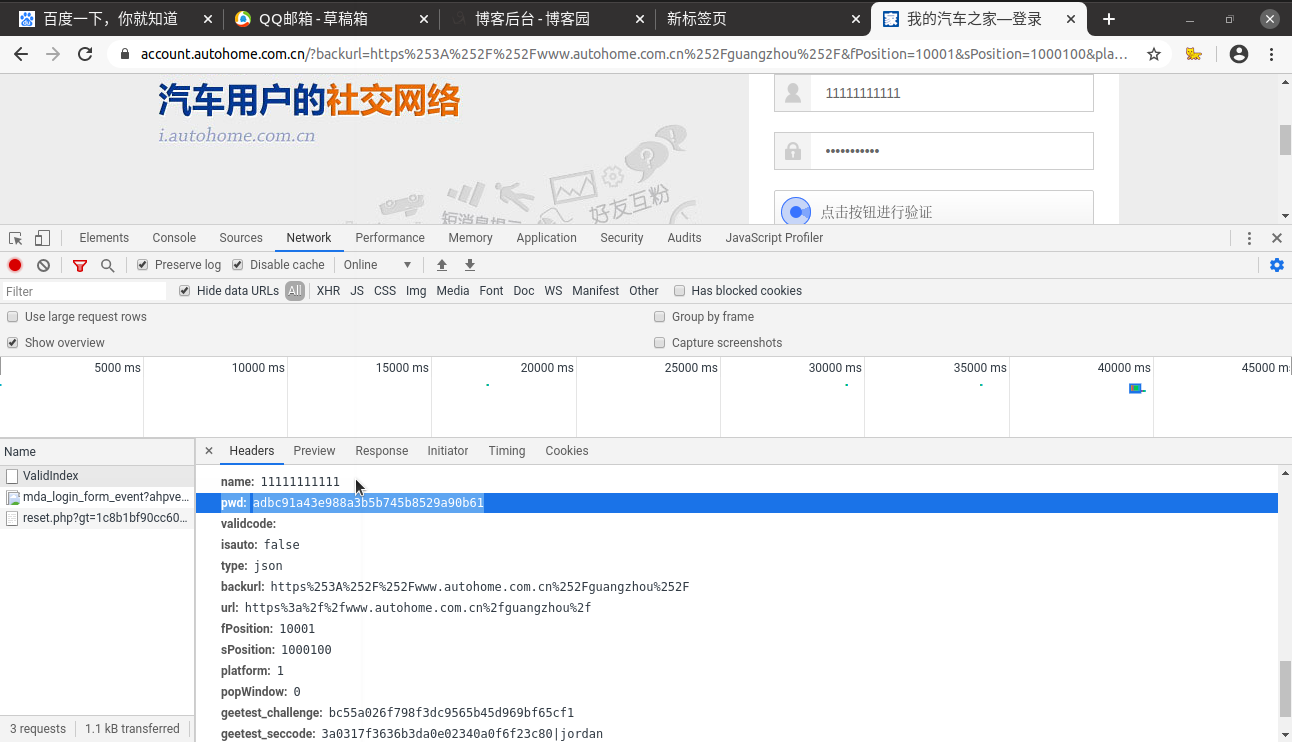Show All request types
The image size is (1292, 742).
295,291
